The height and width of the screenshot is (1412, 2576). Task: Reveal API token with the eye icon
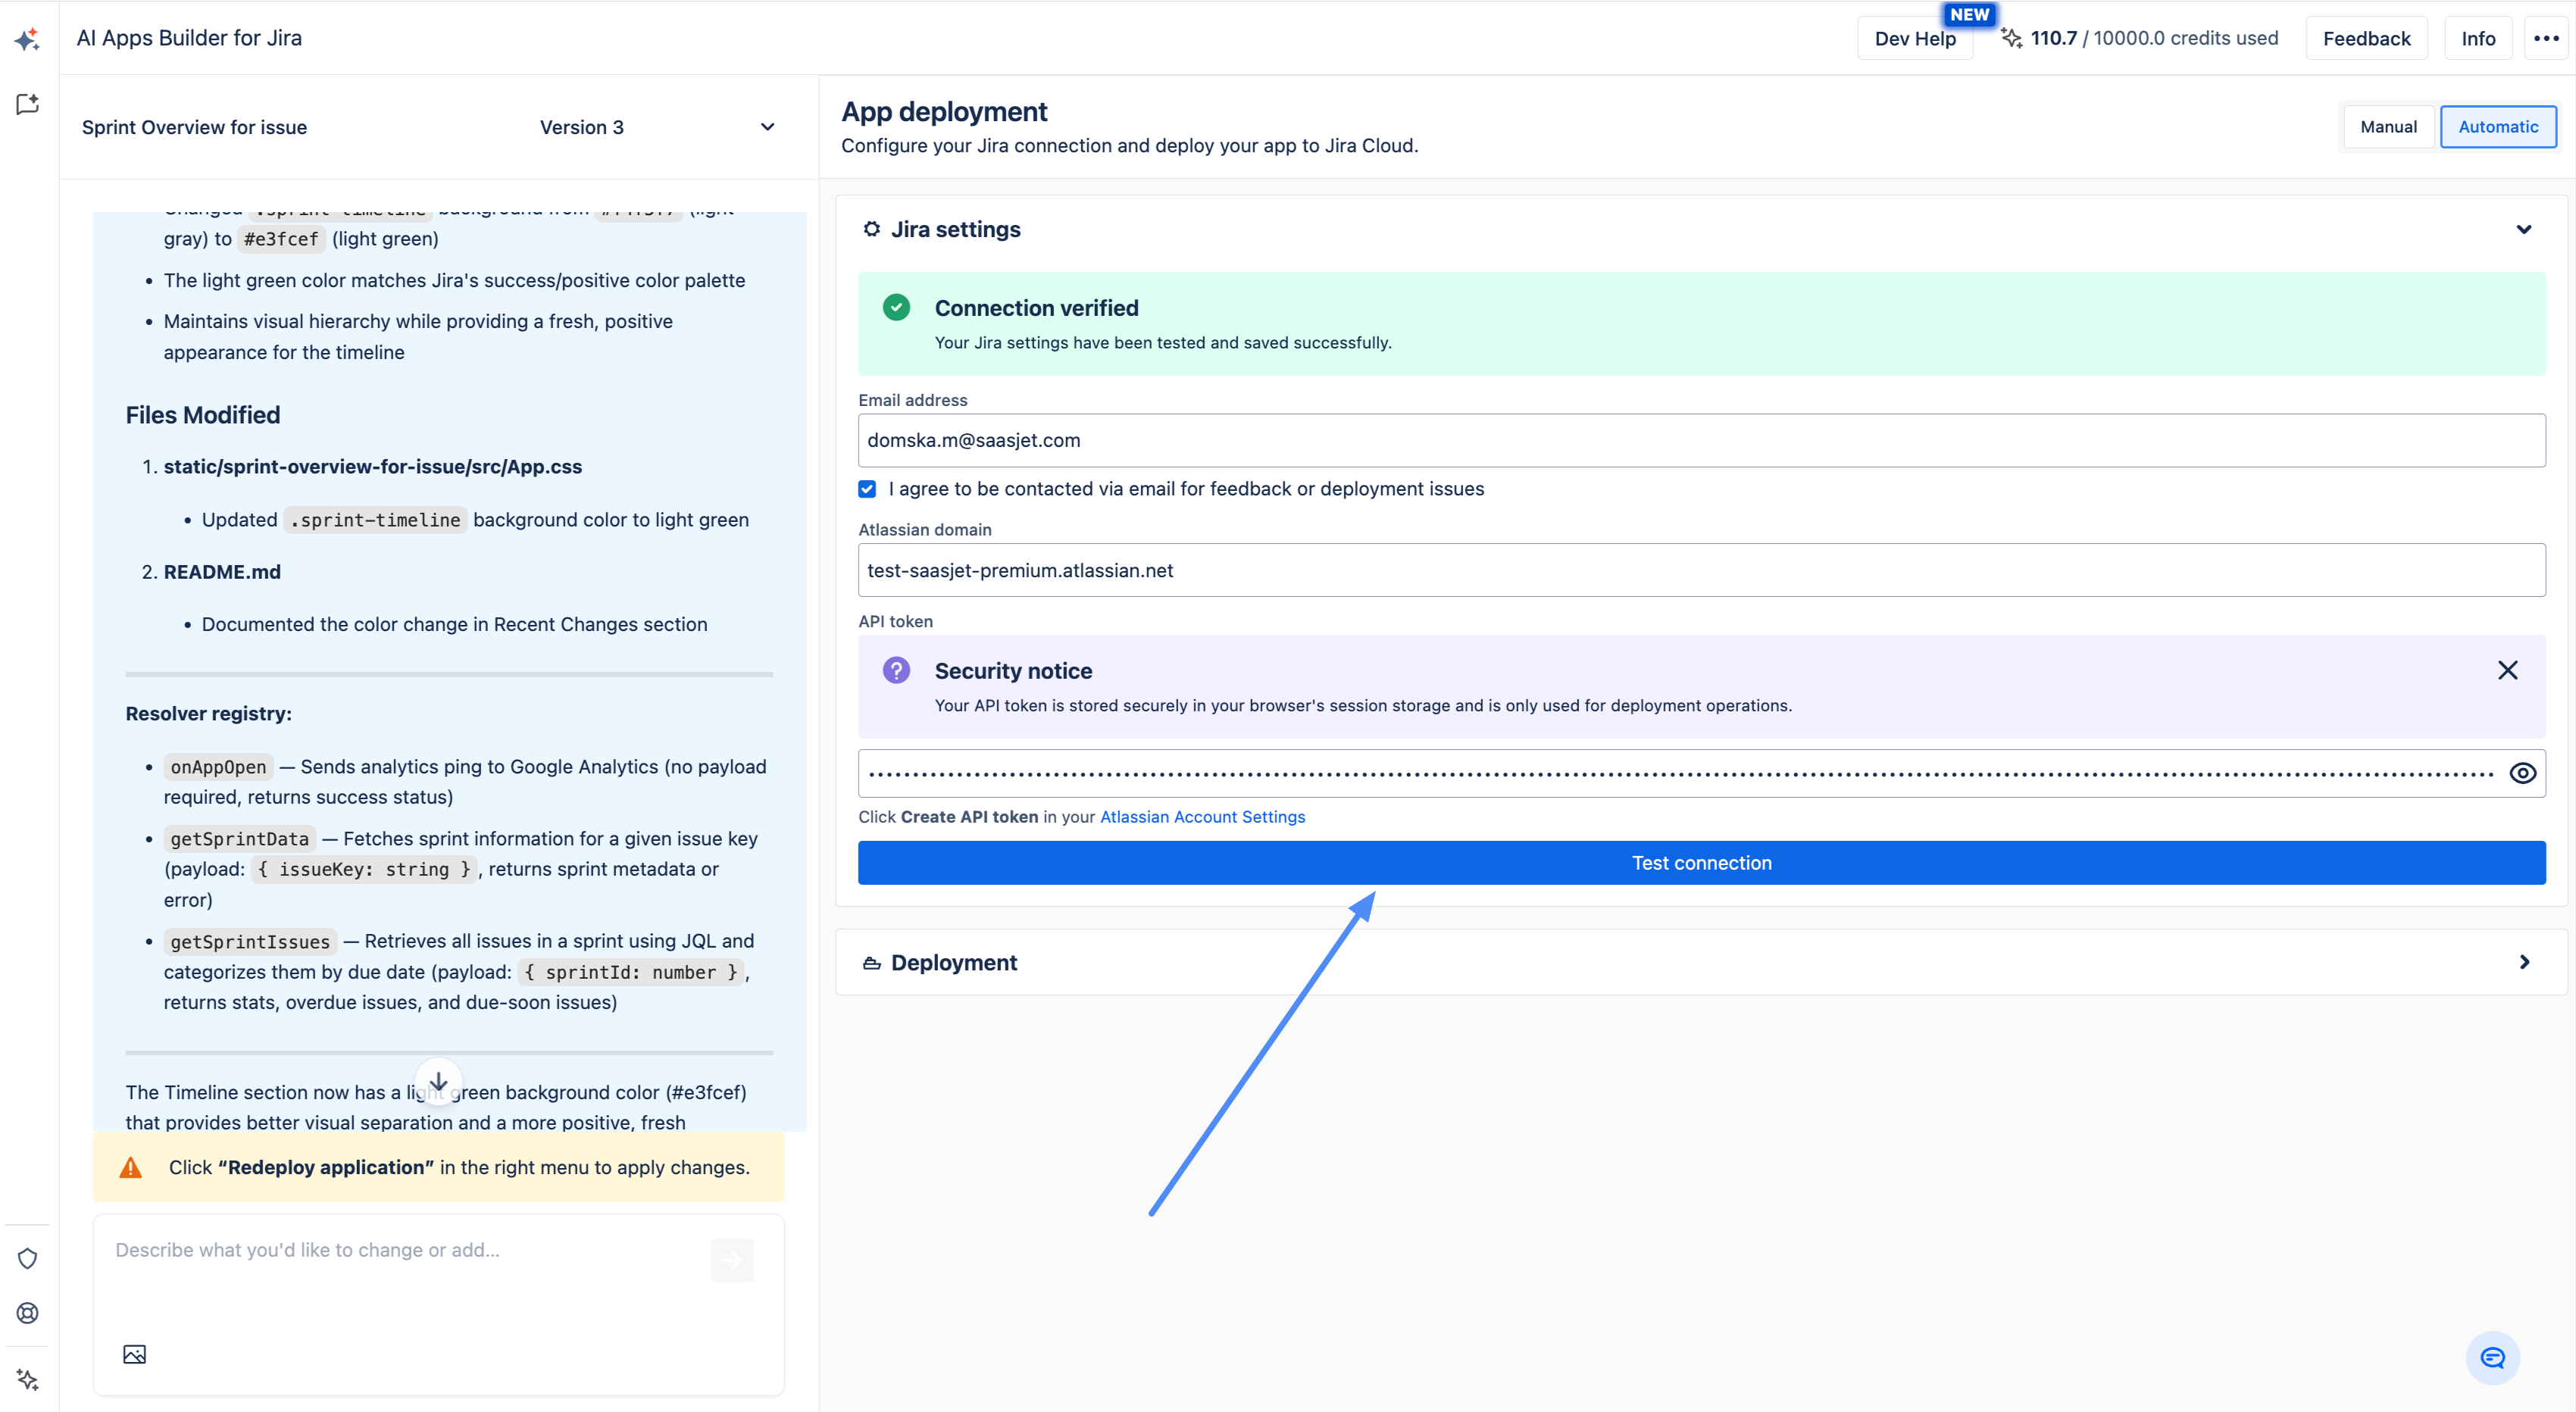click(2522, 773)
